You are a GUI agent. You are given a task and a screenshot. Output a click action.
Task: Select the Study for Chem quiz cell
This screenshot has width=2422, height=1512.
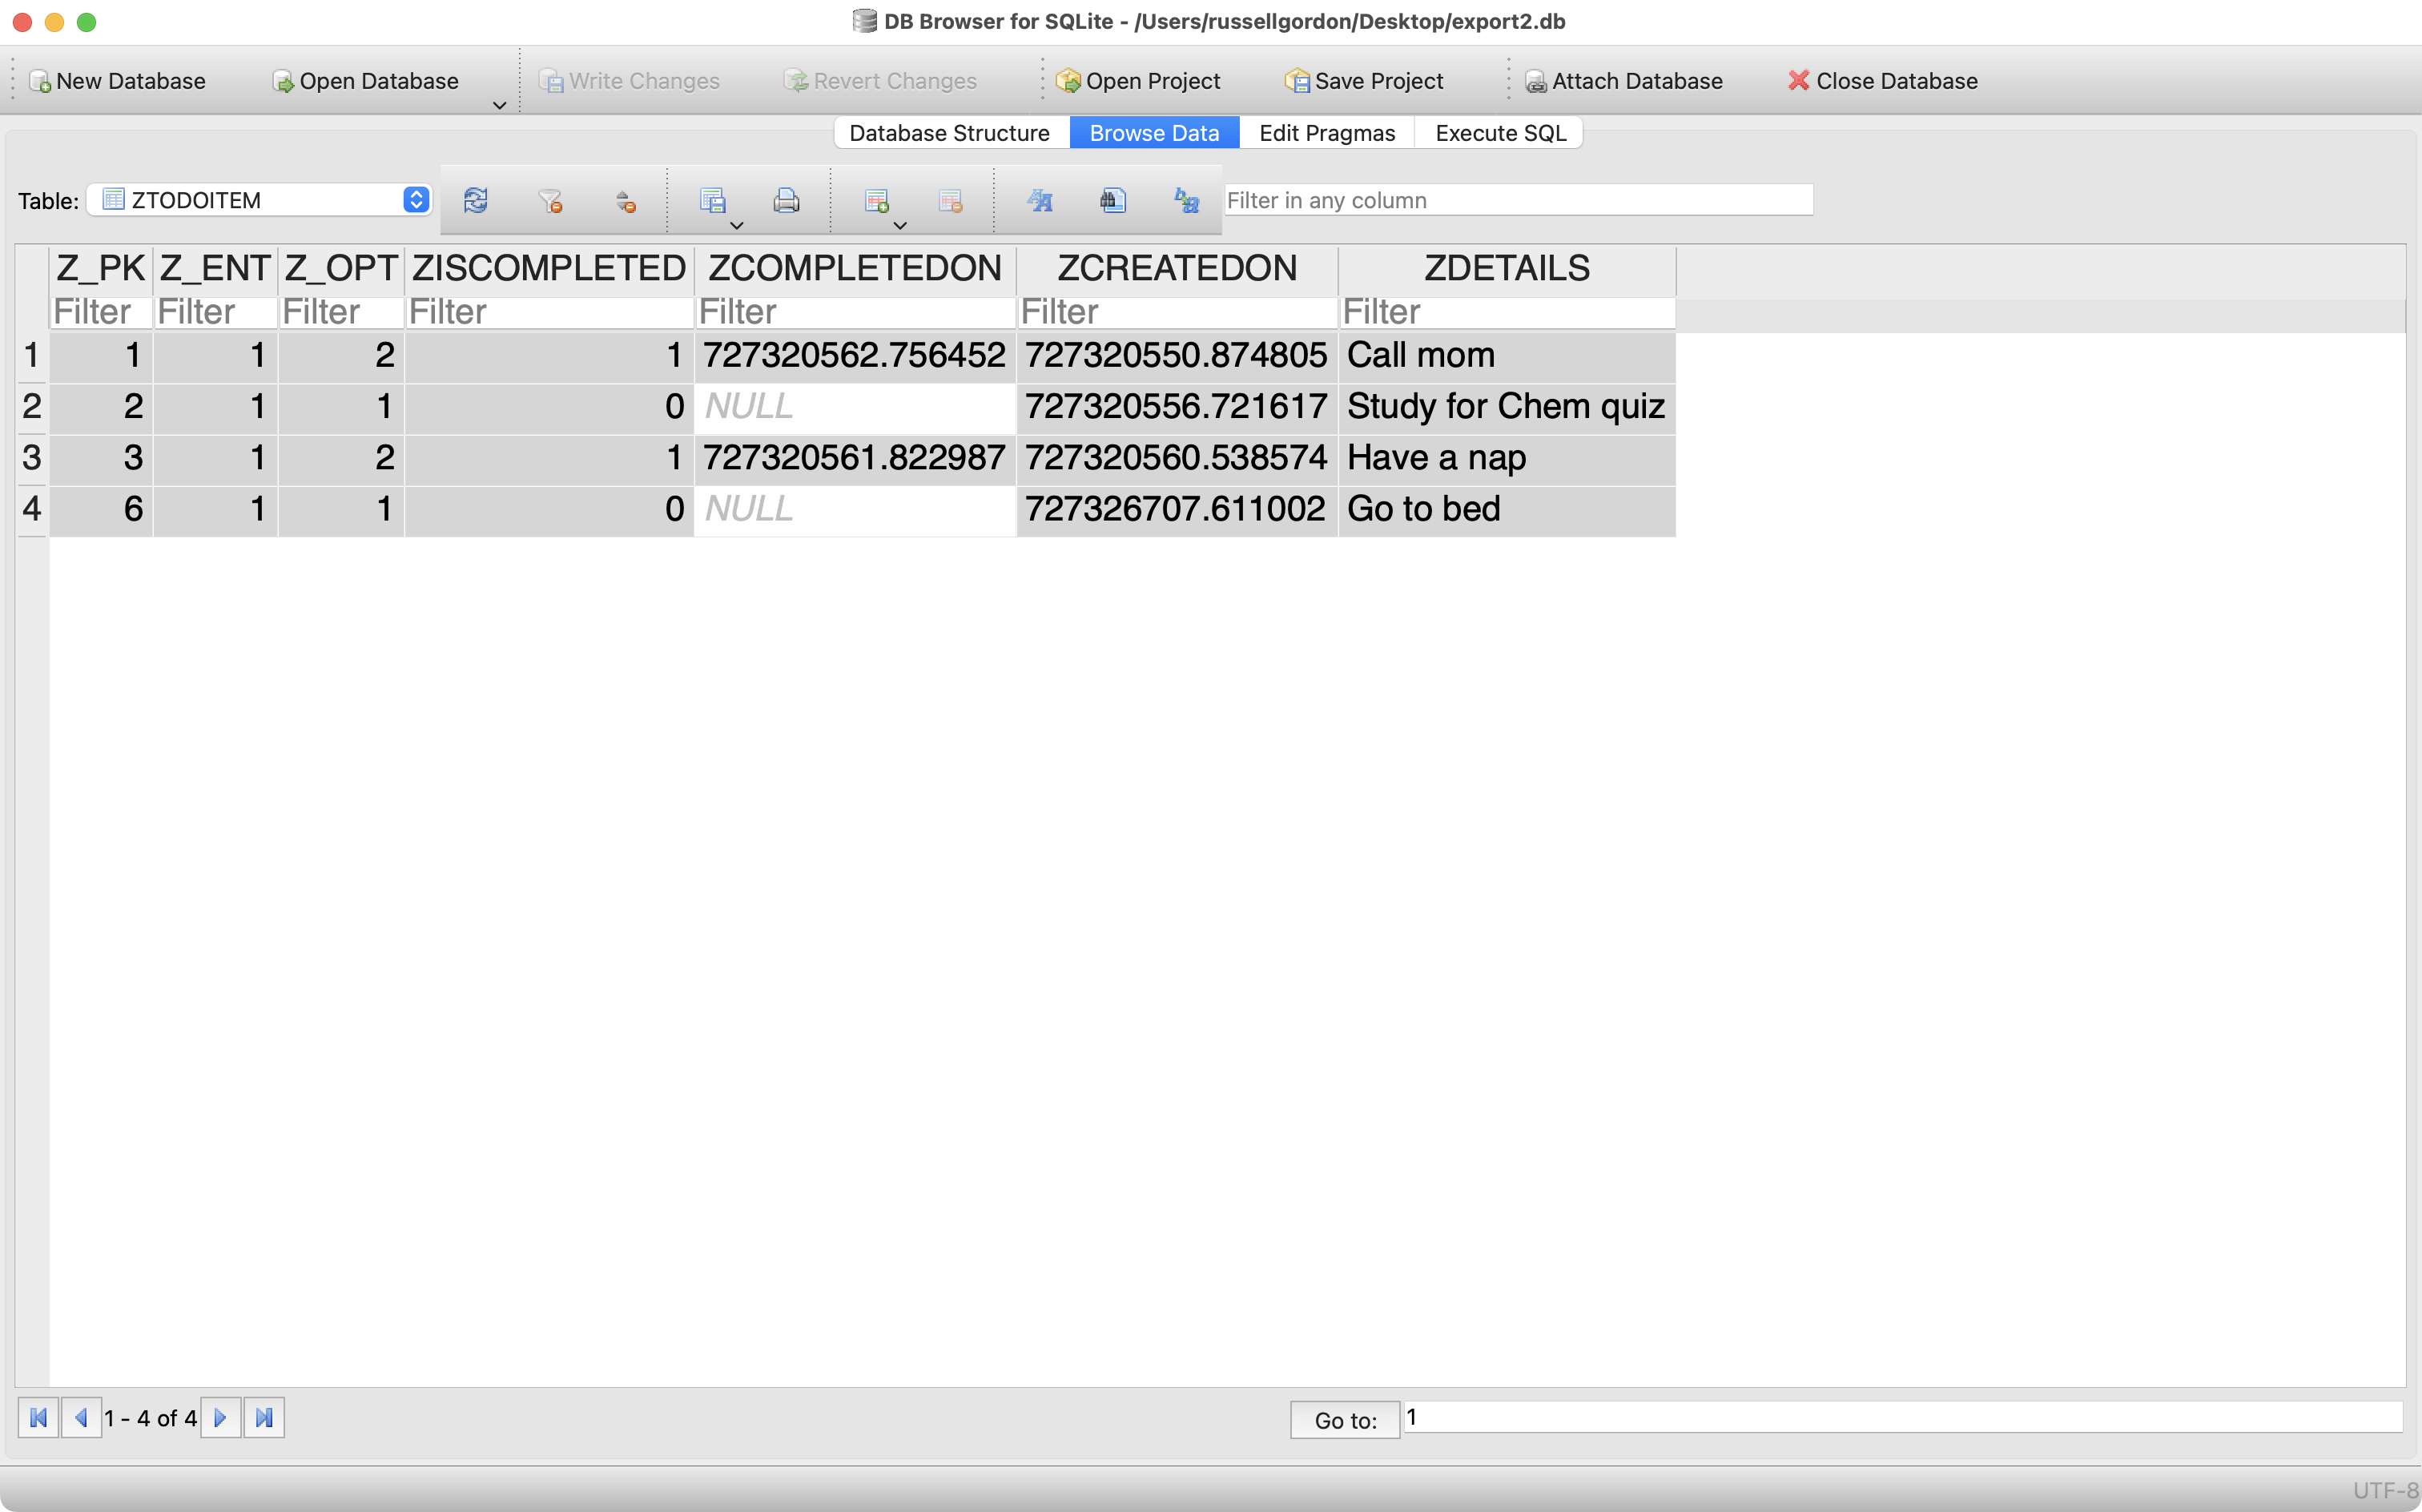coord(1505,407)
